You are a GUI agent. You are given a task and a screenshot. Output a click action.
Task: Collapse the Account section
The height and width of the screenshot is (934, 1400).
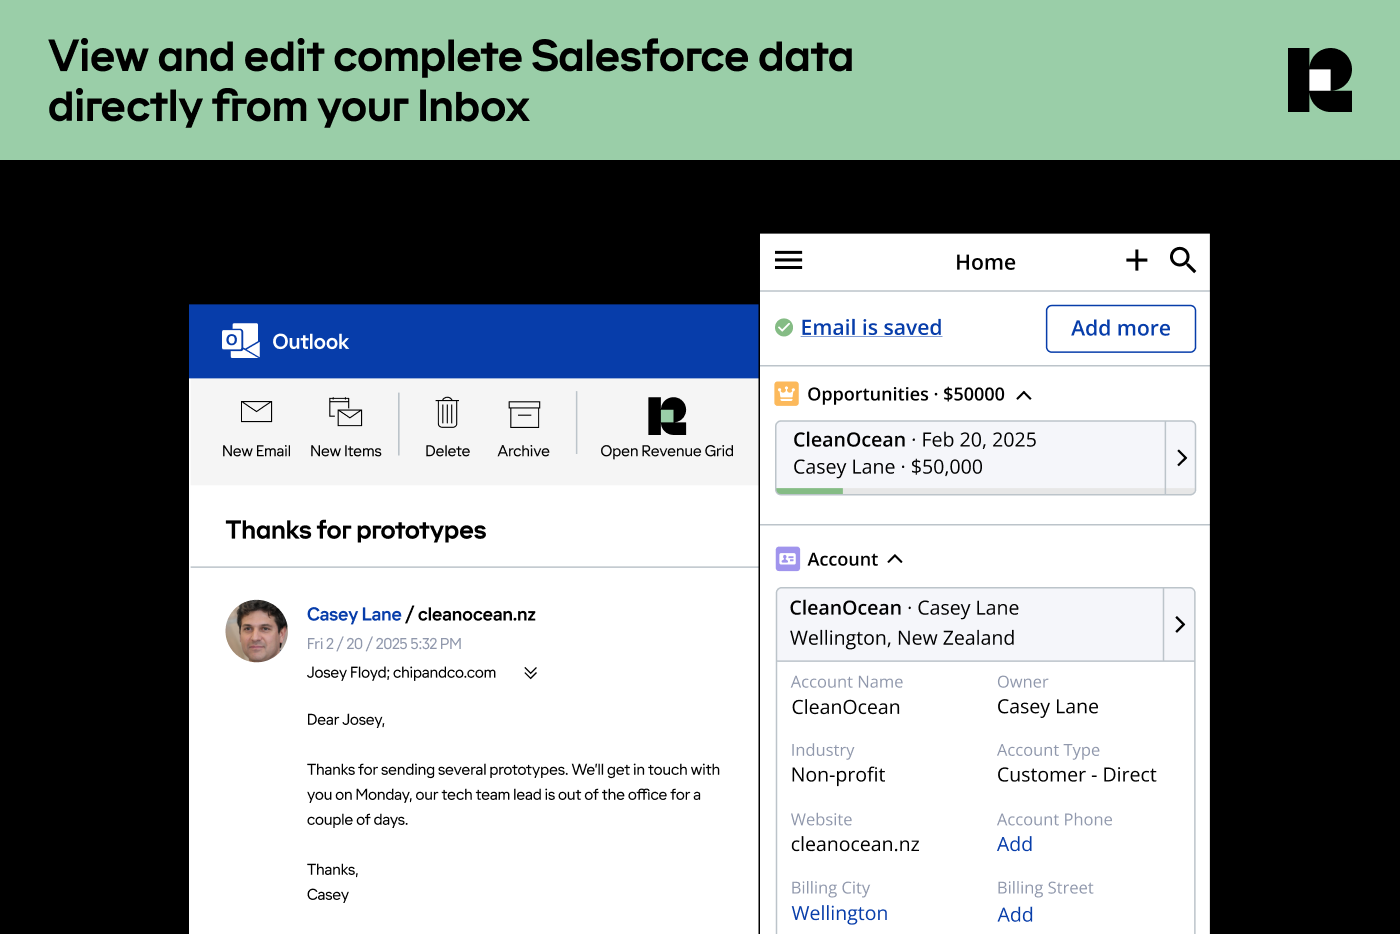pos(895,559)
